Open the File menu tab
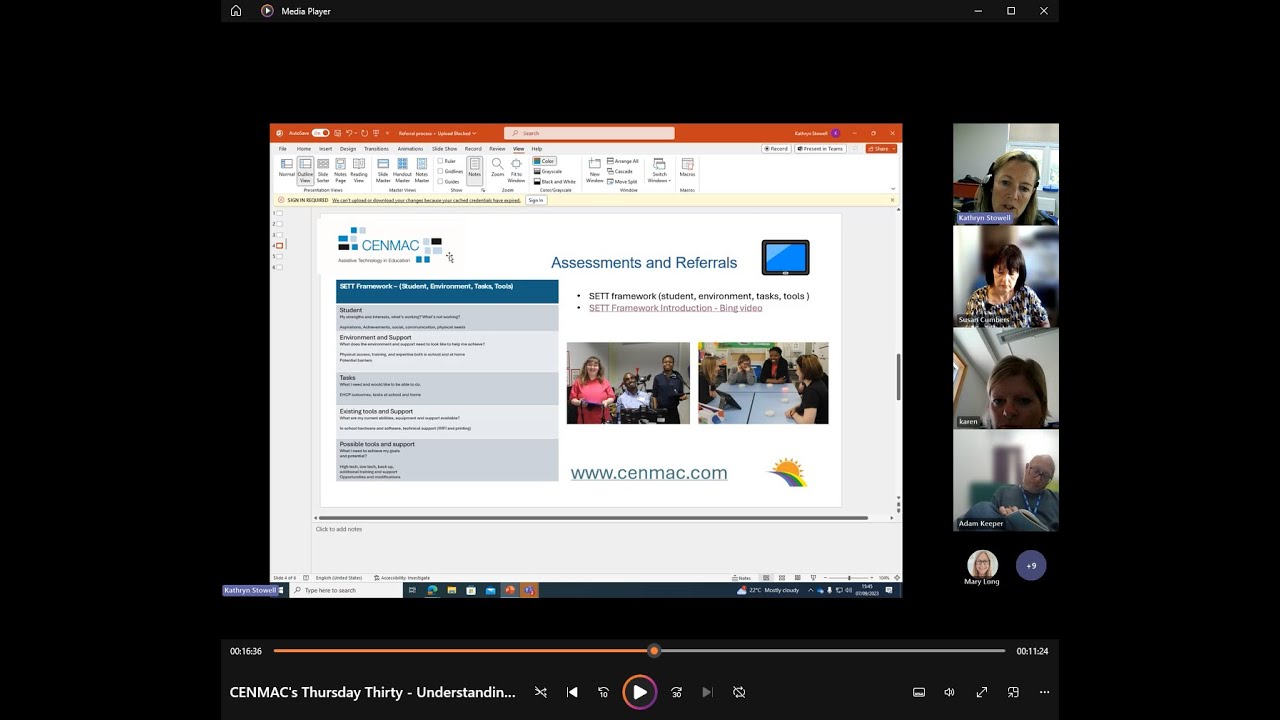The height and width of the screenshot is (720, 1280). pos(283,148)
